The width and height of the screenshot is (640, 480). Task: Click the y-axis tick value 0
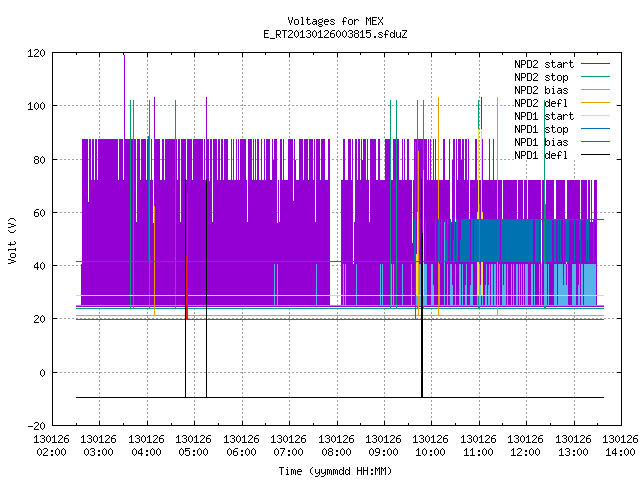tap(42, 373)
